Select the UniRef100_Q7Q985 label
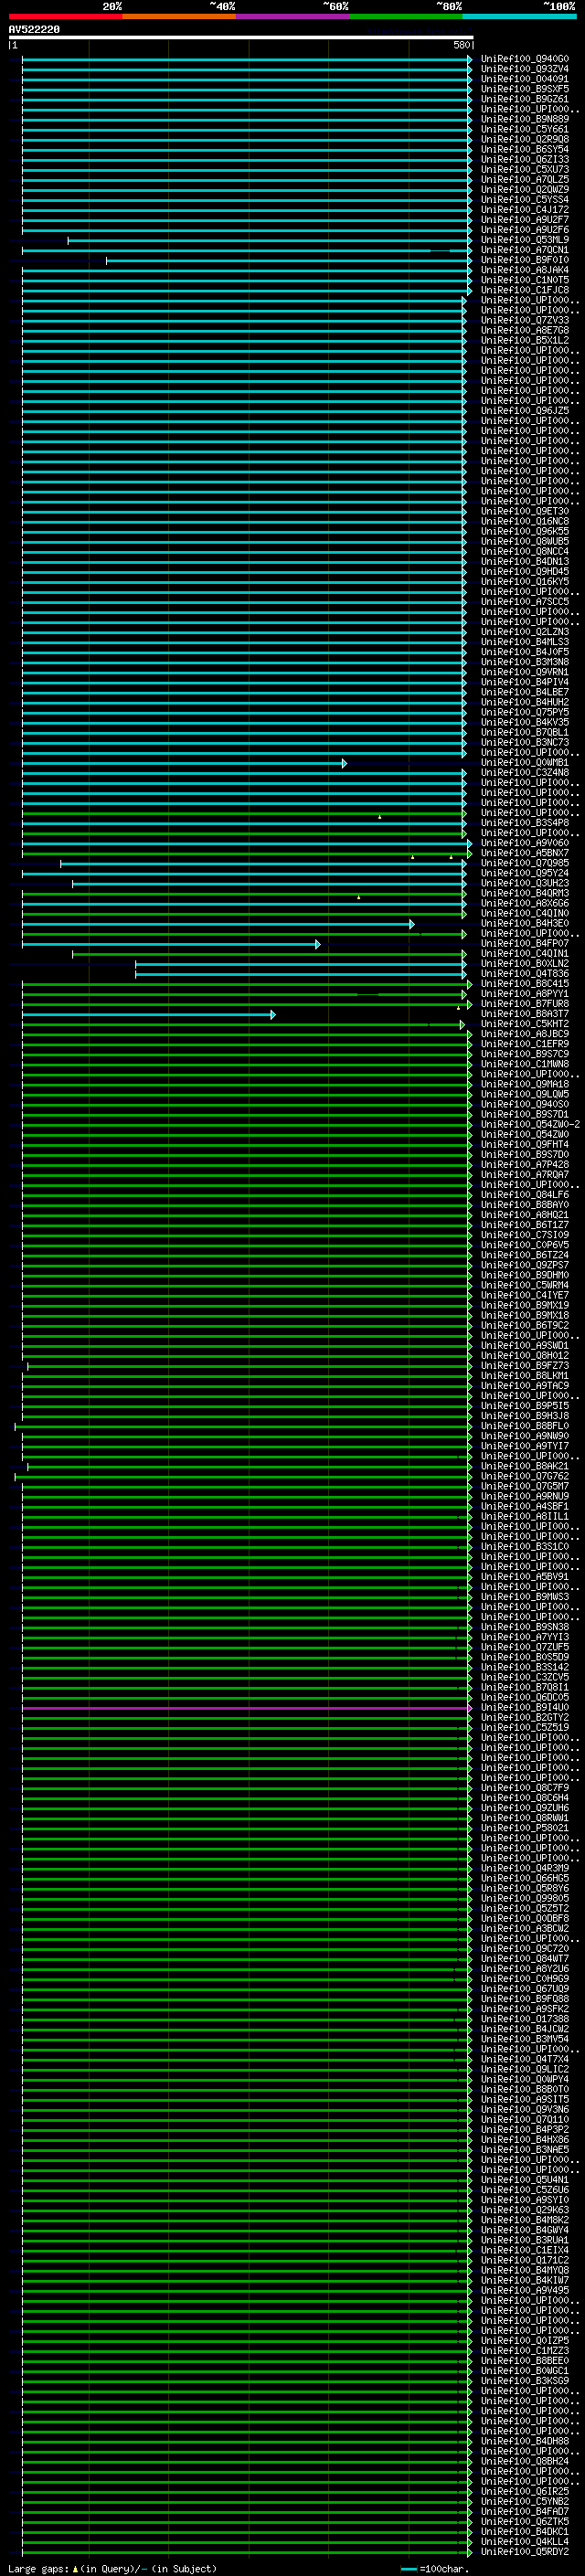 point(524,864)
